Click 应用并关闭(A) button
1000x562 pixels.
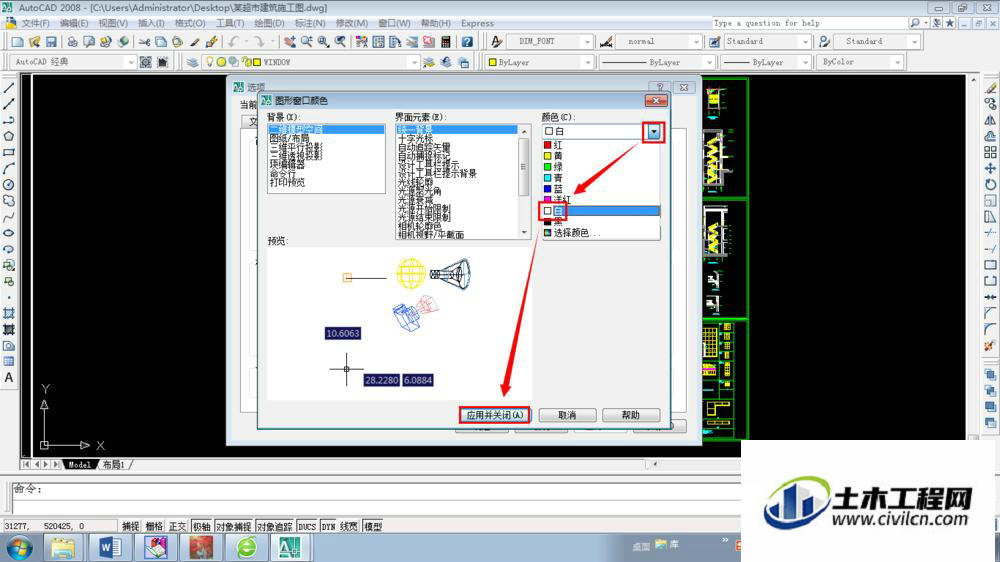(x=494, y=415)
